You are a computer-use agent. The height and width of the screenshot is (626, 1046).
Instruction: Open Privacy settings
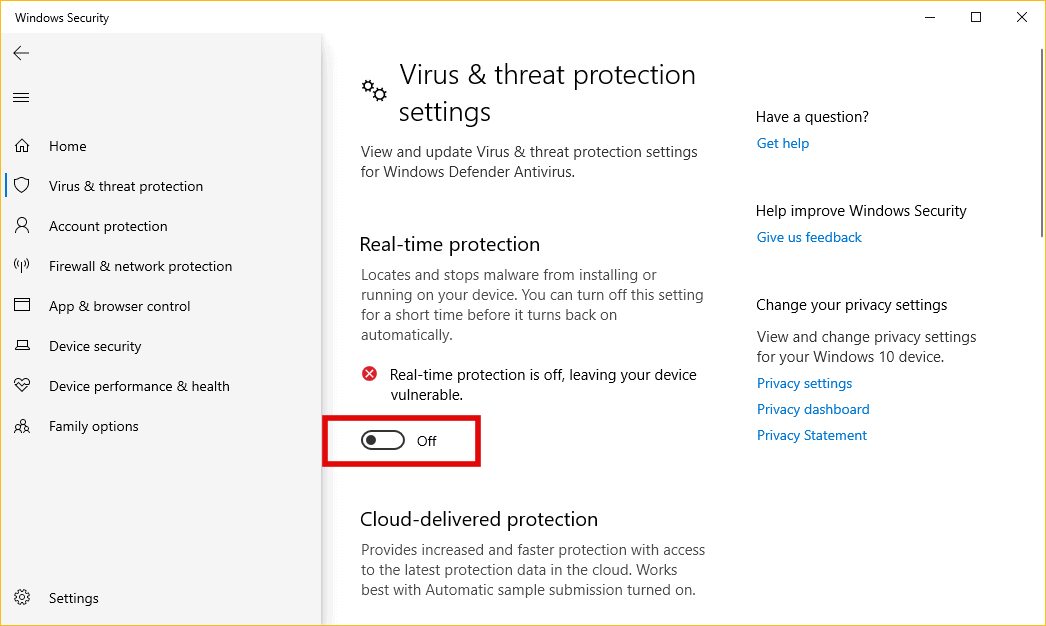pyautogui.click(x=804, y=383)
